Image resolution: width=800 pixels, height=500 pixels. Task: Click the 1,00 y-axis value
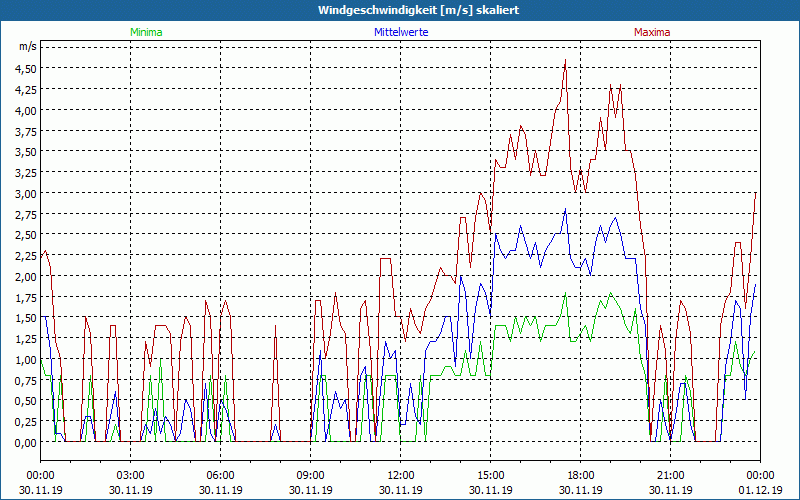pos(28,360)
